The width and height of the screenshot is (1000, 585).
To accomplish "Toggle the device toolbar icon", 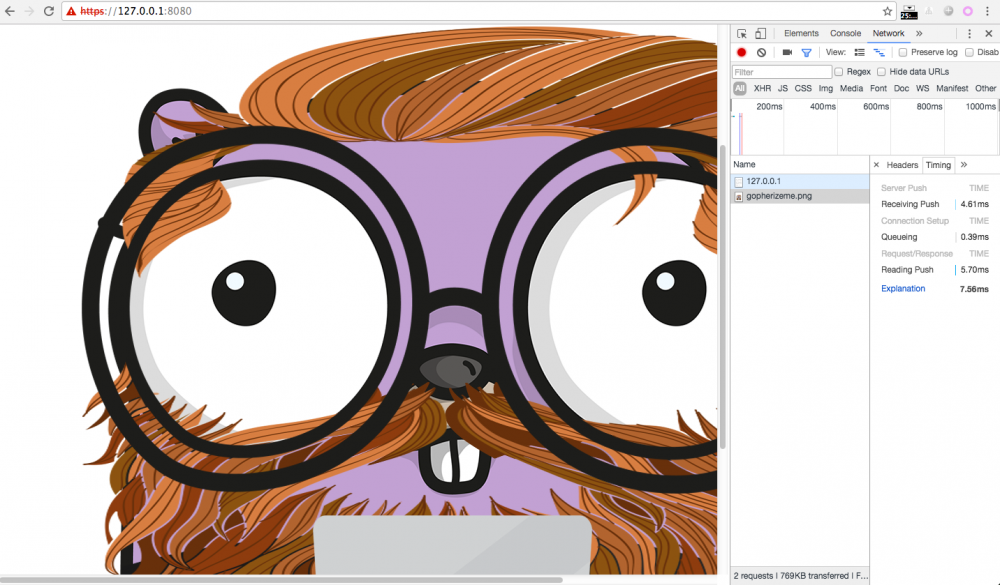I will (x=760, y=33).
